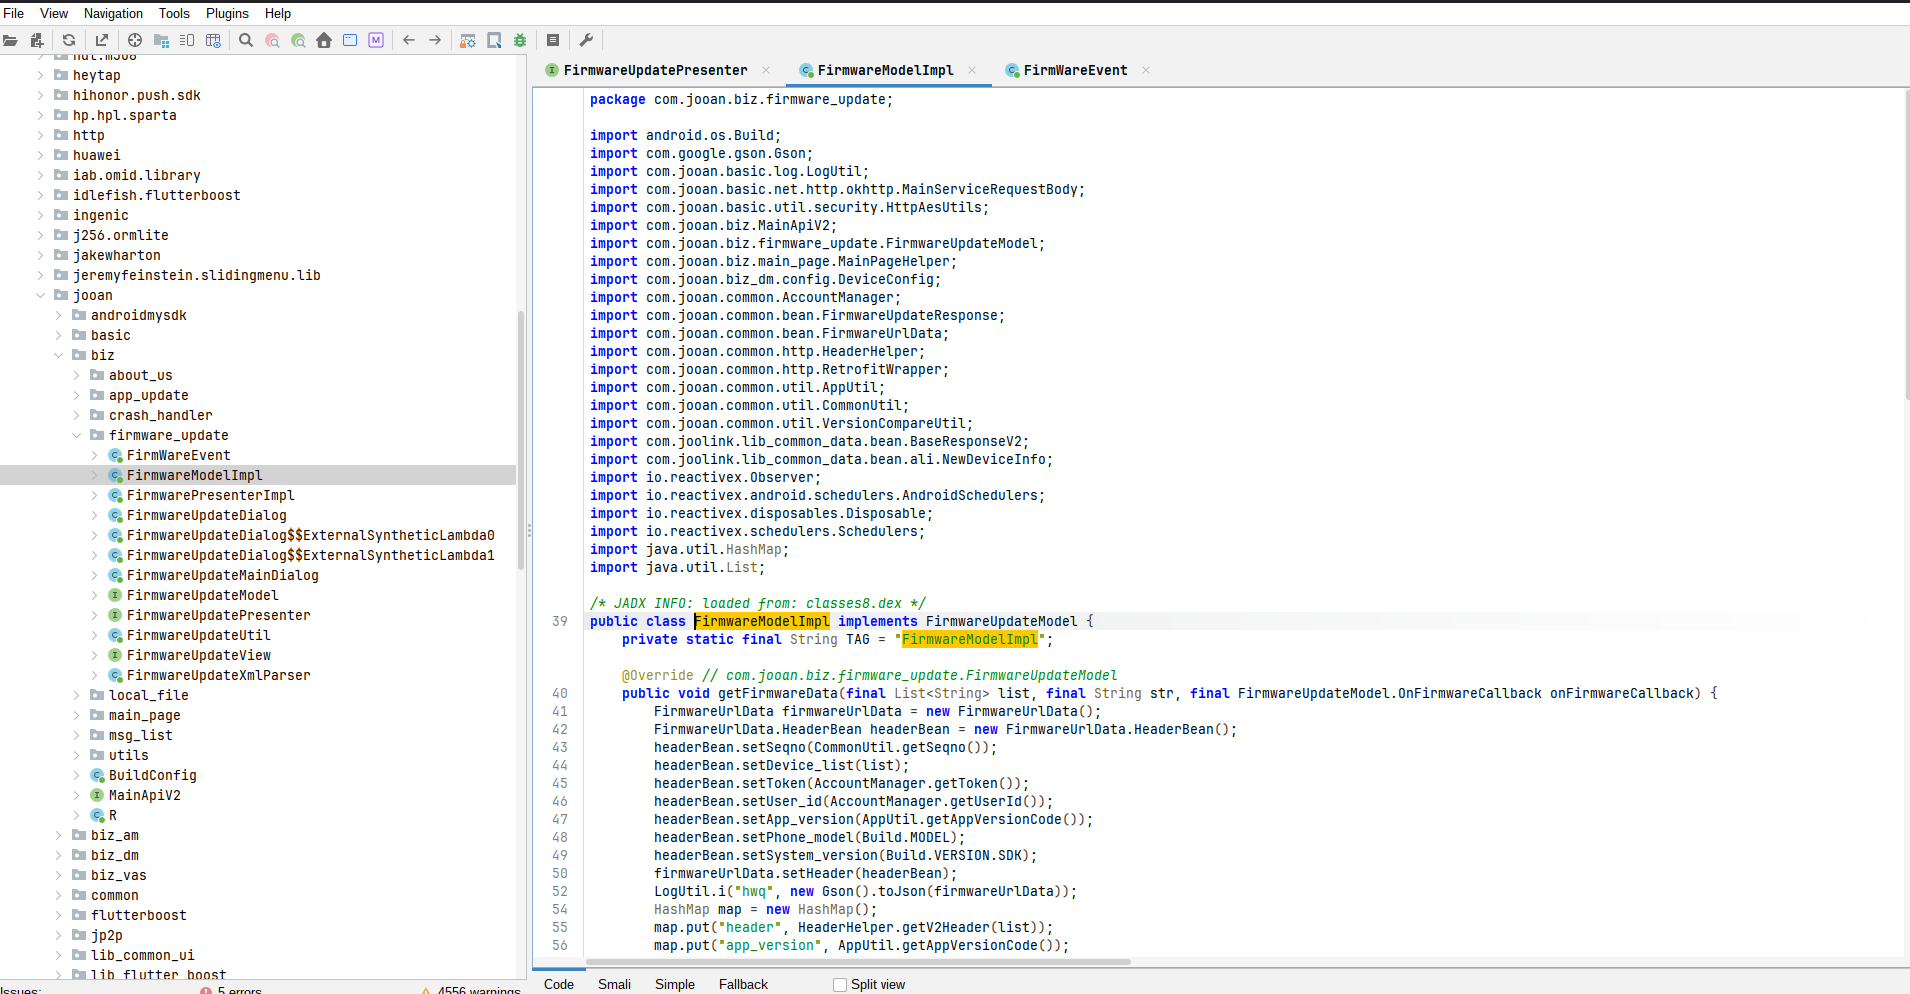
Task: Toggle the flatten packages icon
Action: (161, 41)
